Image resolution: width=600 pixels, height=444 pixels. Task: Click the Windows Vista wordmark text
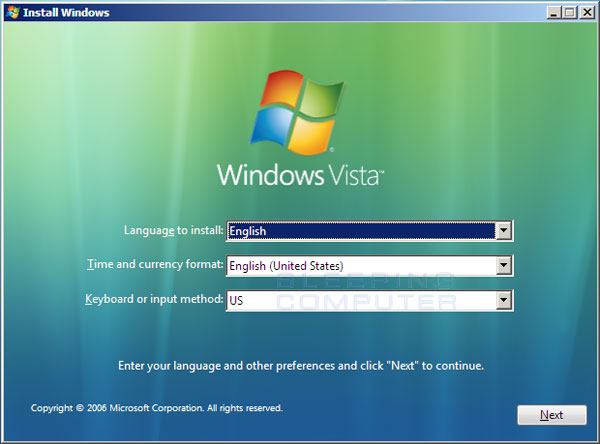tap(300, 177)
